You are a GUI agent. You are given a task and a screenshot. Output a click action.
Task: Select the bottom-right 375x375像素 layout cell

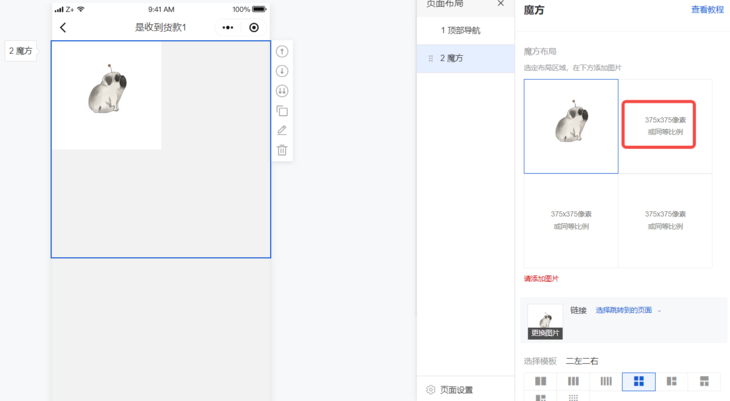[665, 220]
